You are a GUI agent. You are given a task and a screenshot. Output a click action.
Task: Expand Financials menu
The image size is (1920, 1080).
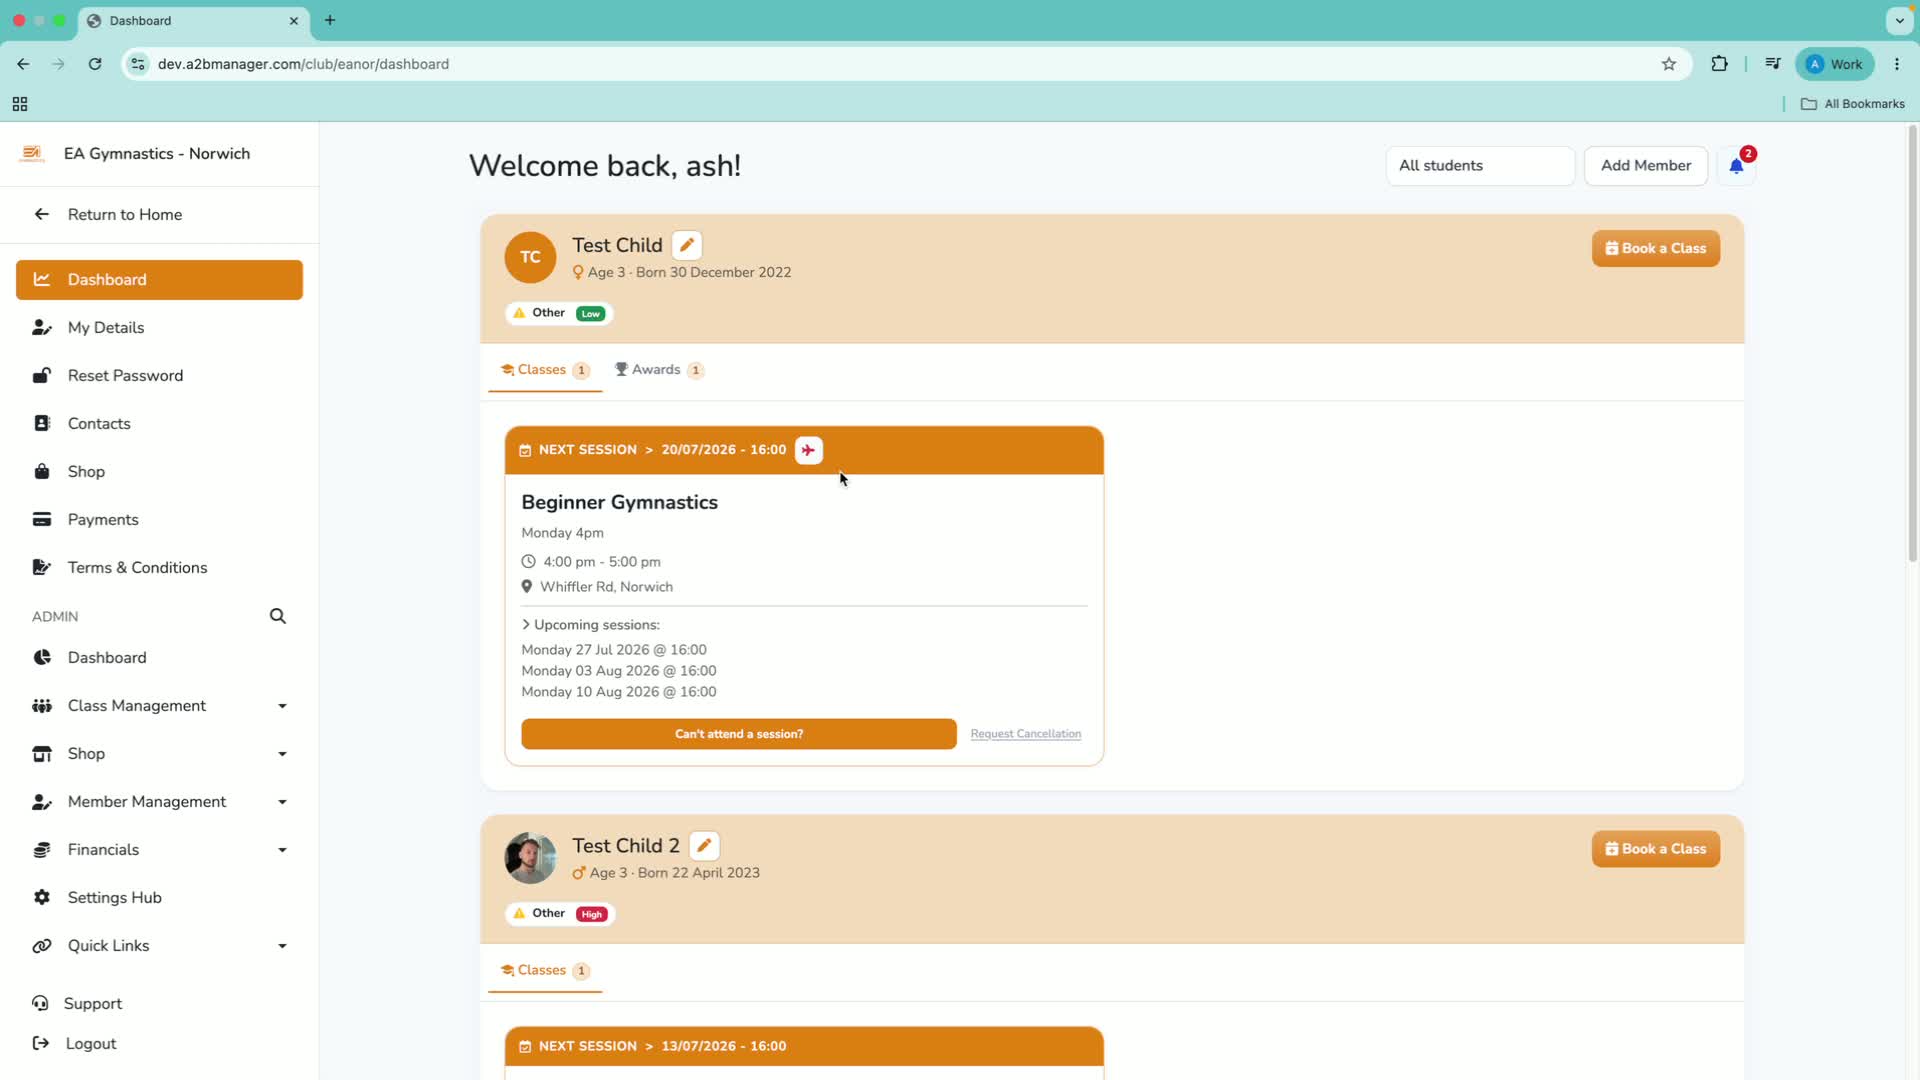tap(160, 850)
